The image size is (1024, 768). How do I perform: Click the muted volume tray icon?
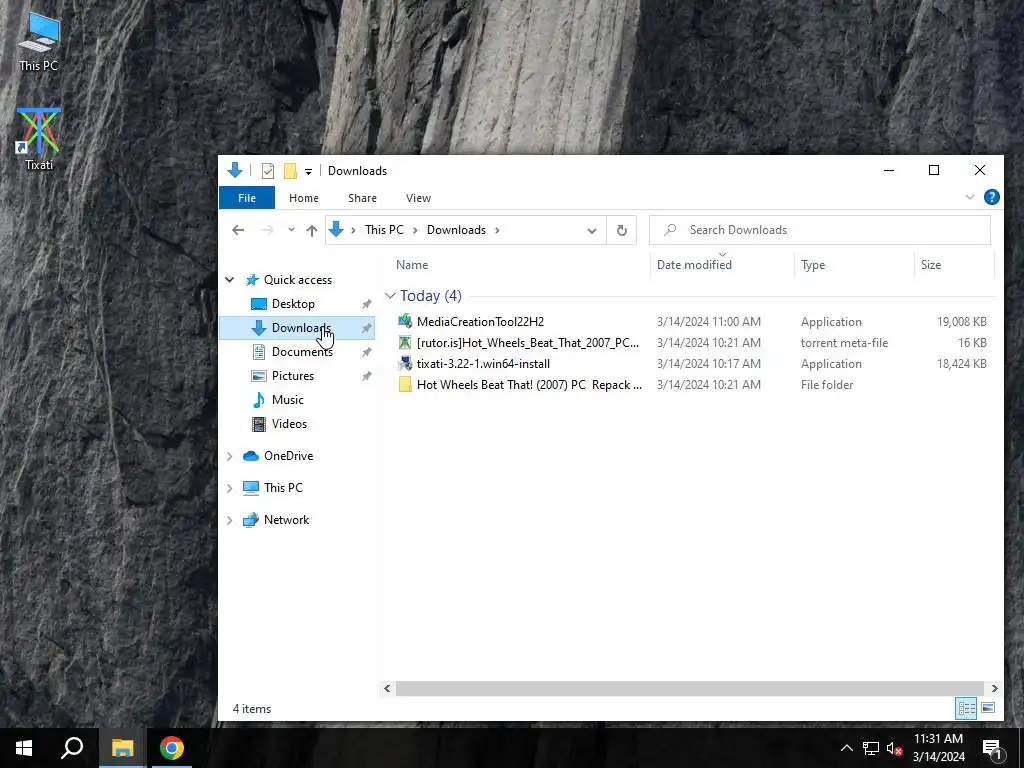click(x=894, y=748)
